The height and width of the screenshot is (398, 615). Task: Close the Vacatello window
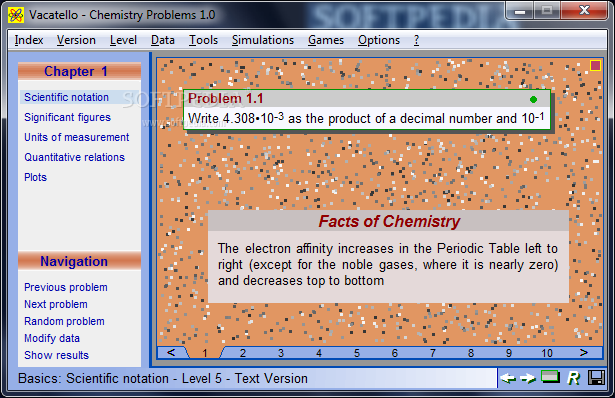[584, 11]
